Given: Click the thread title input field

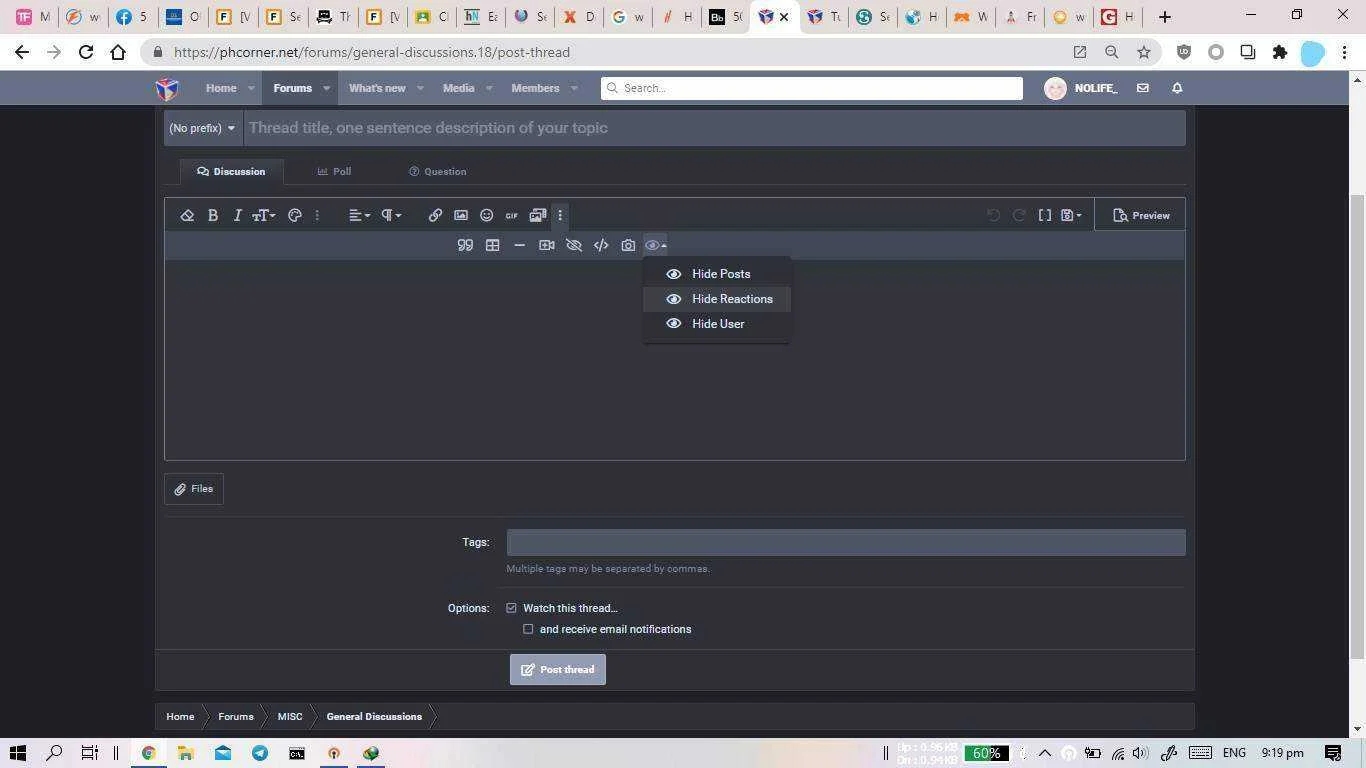Looking at the screenshot, I should tap(714, 128).
